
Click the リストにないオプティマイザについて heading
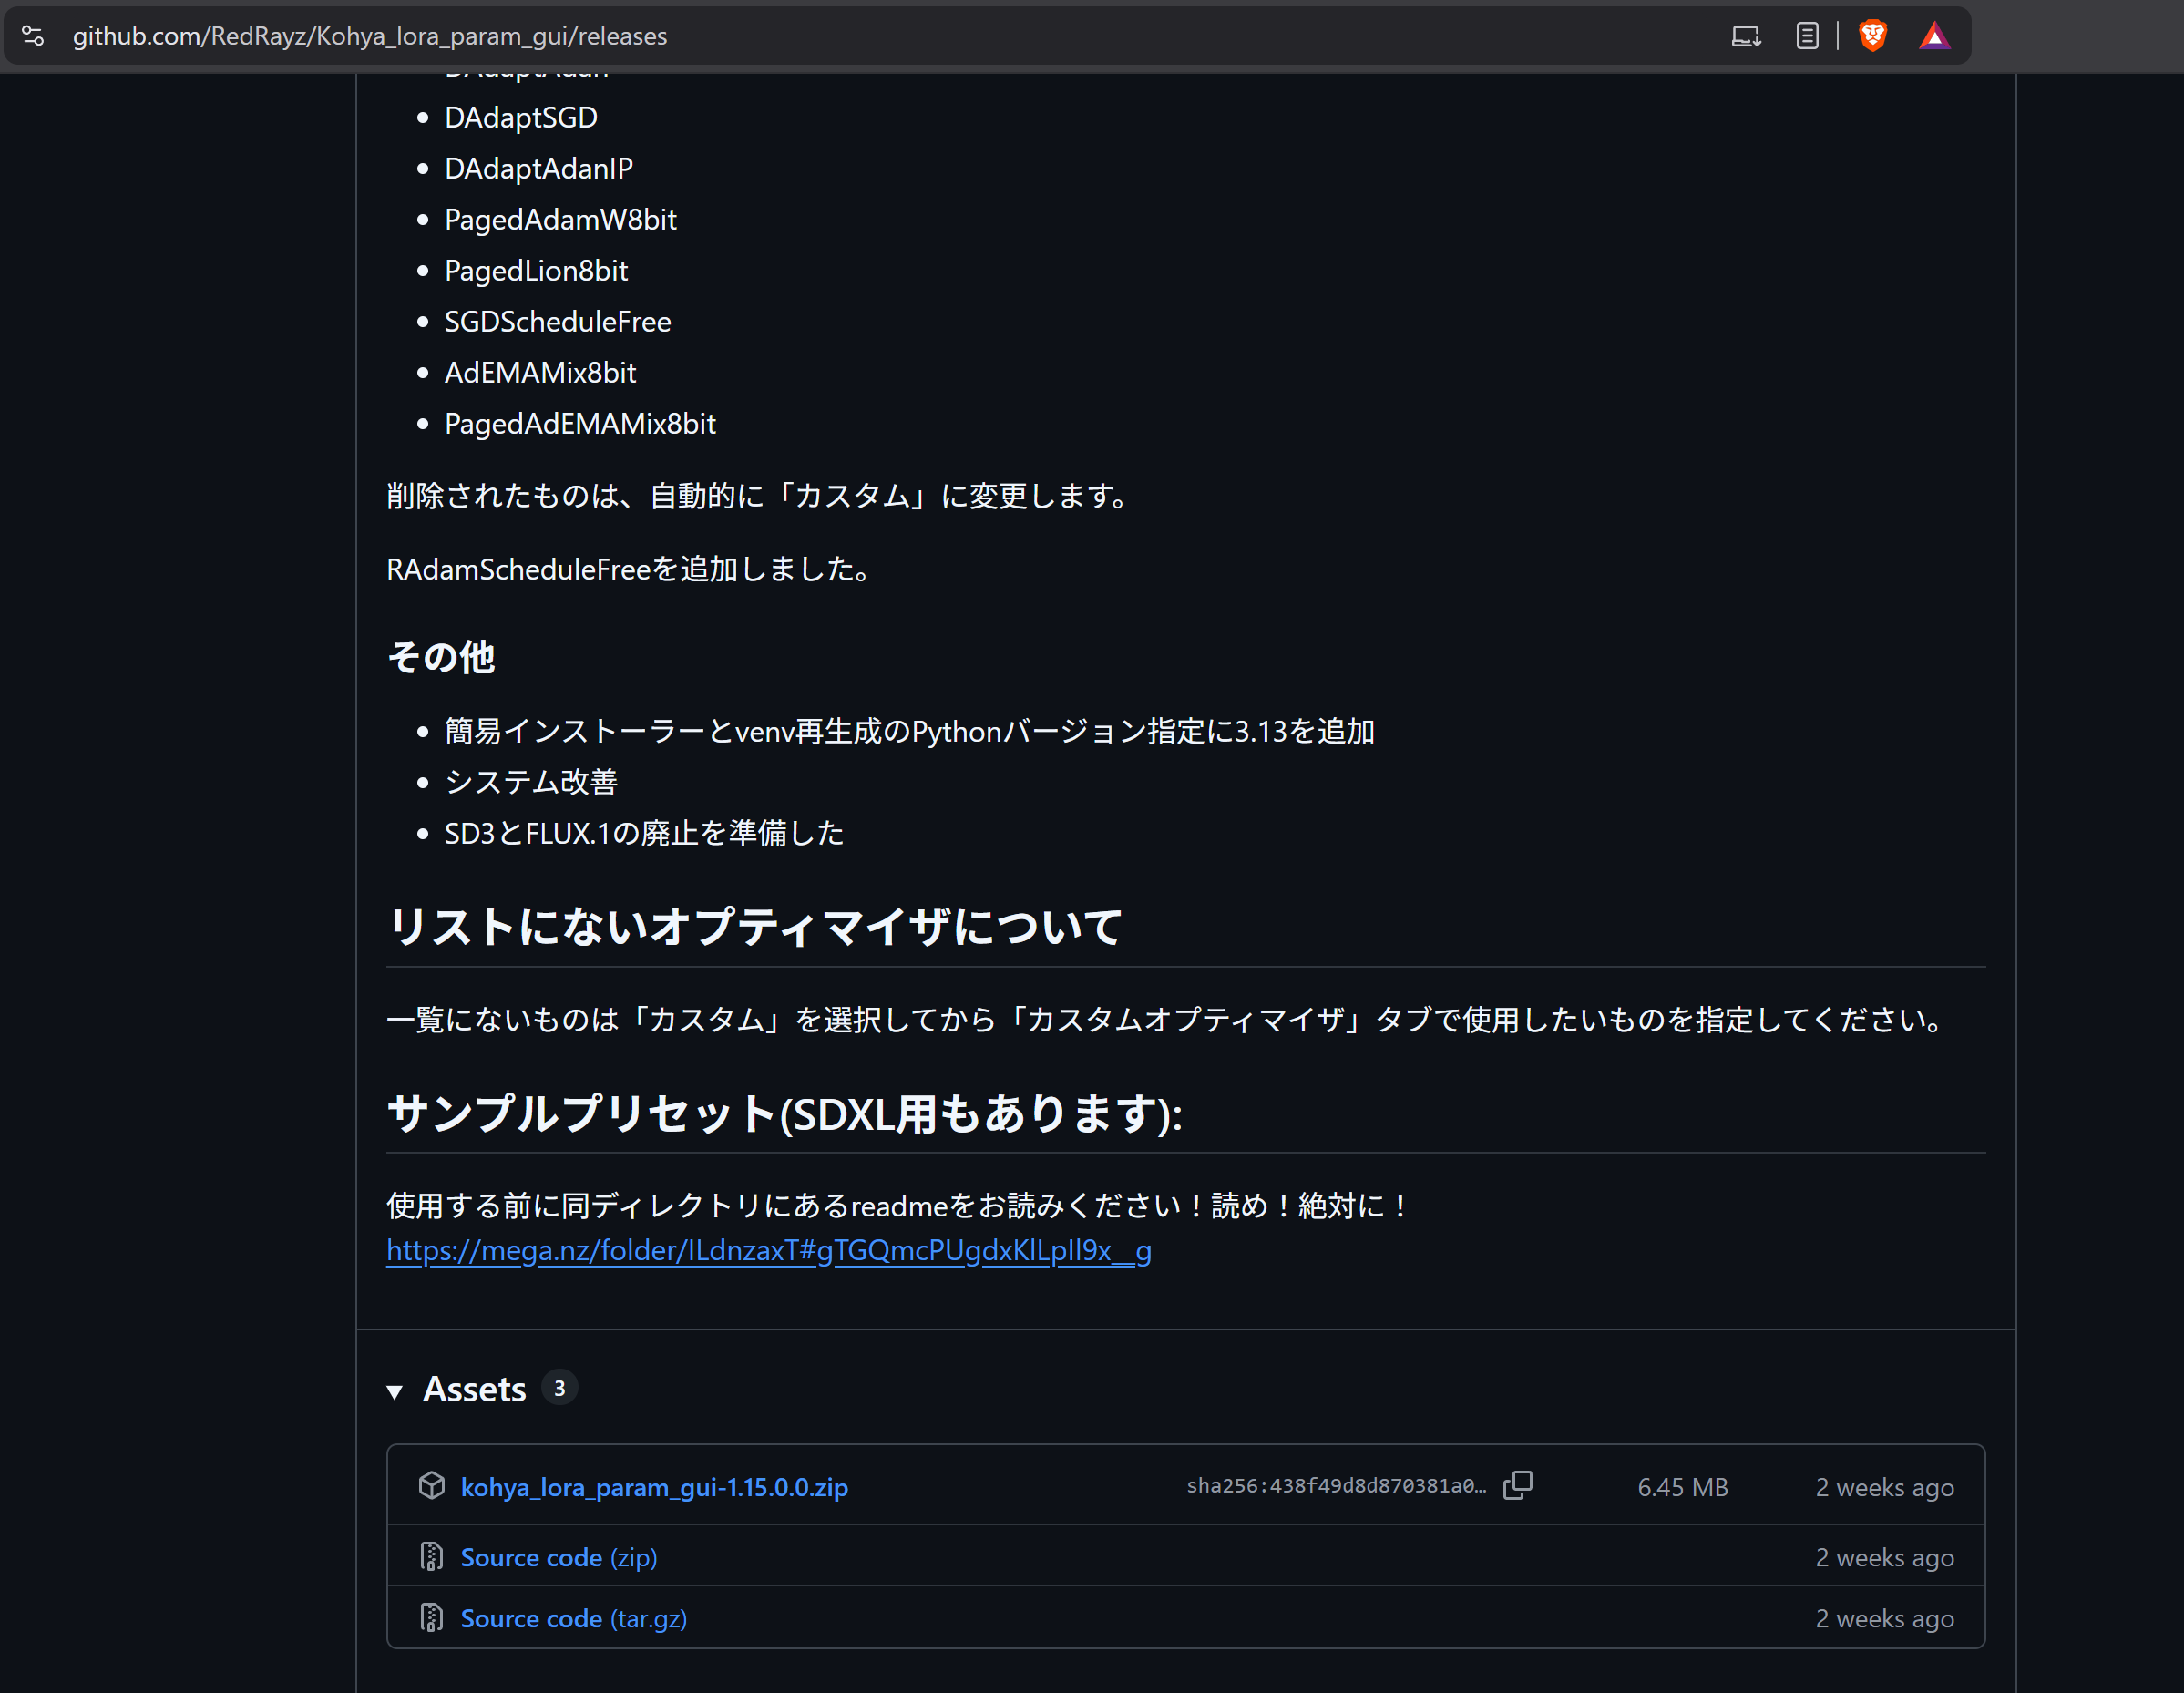tap(754, 926)
